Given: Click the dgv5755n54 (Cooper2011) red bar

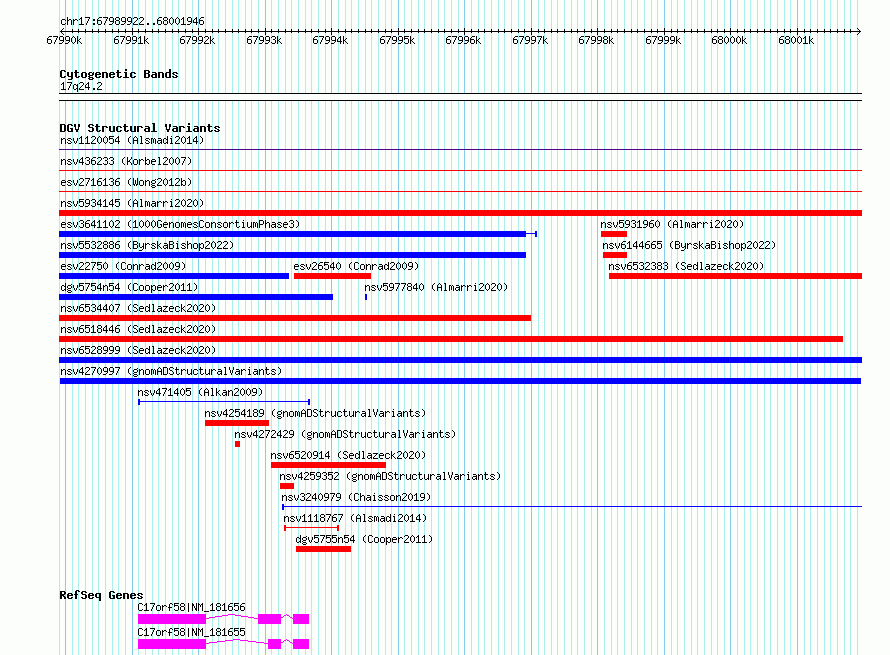Looking at the screenshot, I should coord(323,549).
